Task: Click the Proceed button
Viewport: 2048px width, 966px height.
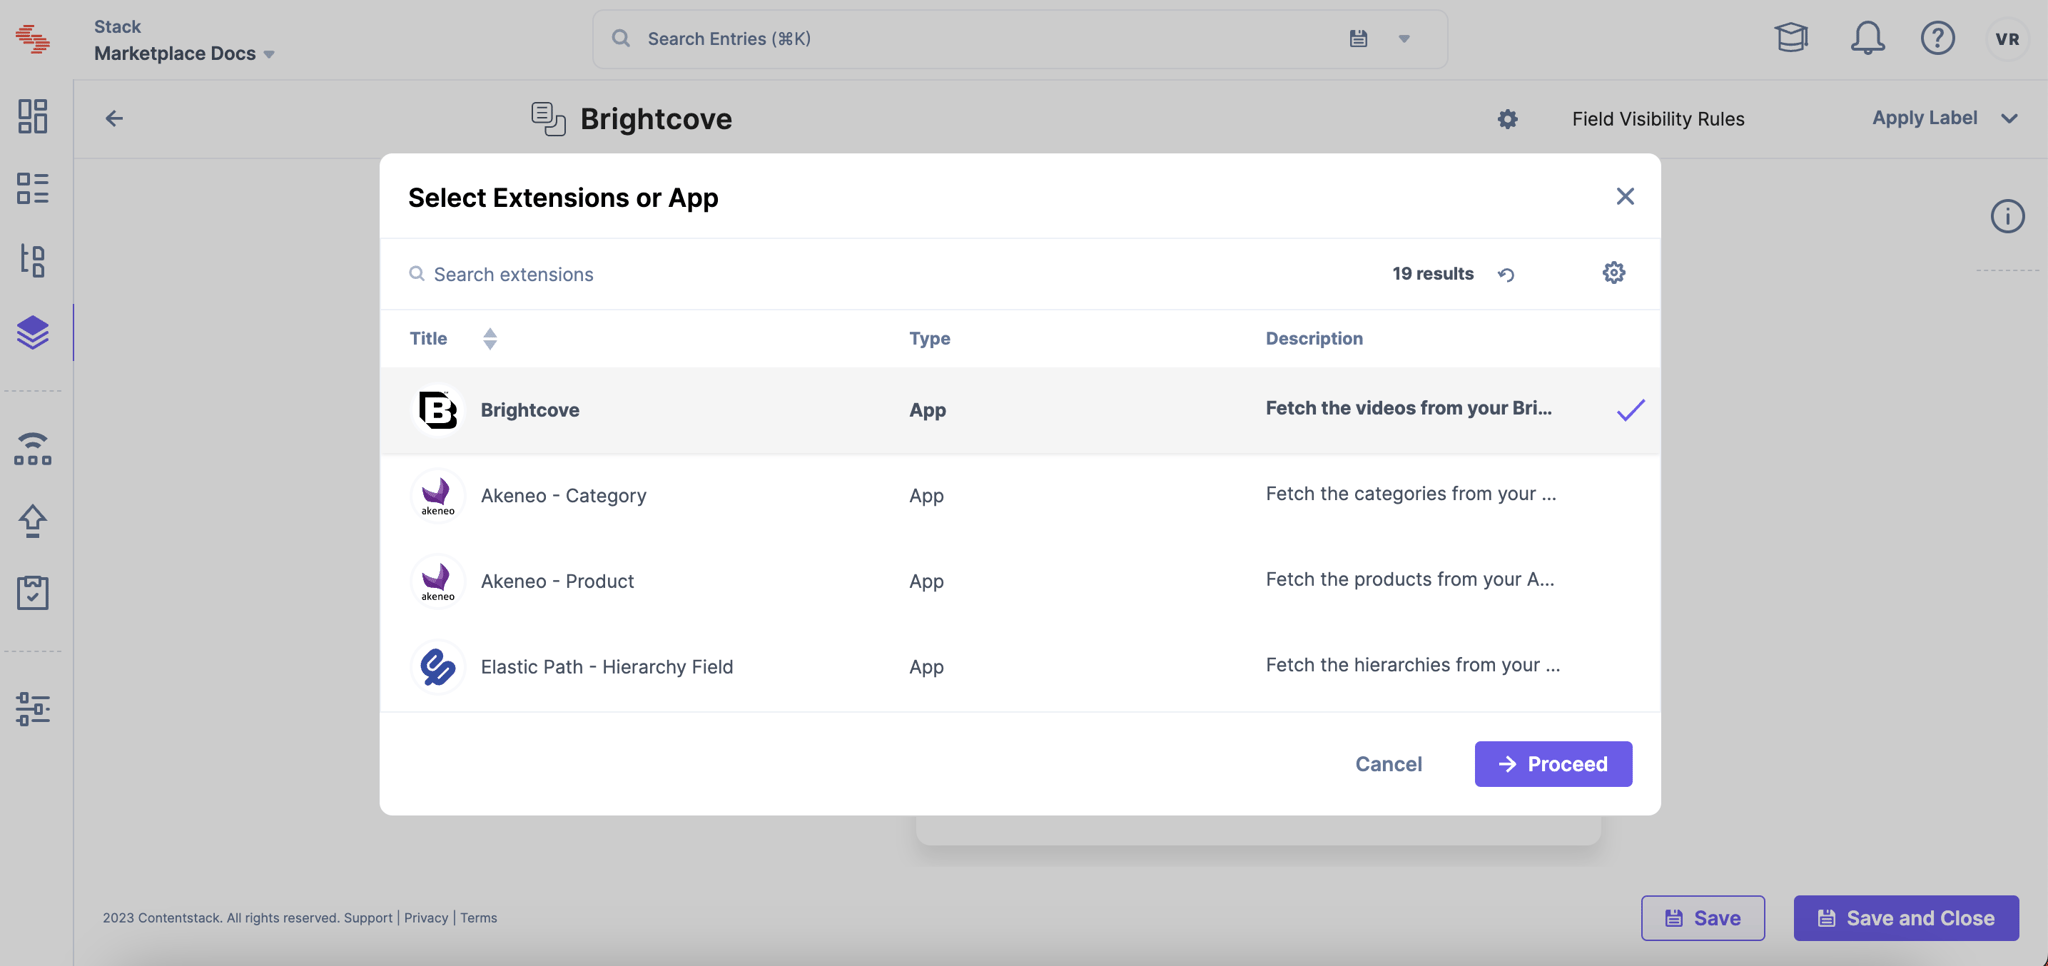Action: tap(1553, 764)
